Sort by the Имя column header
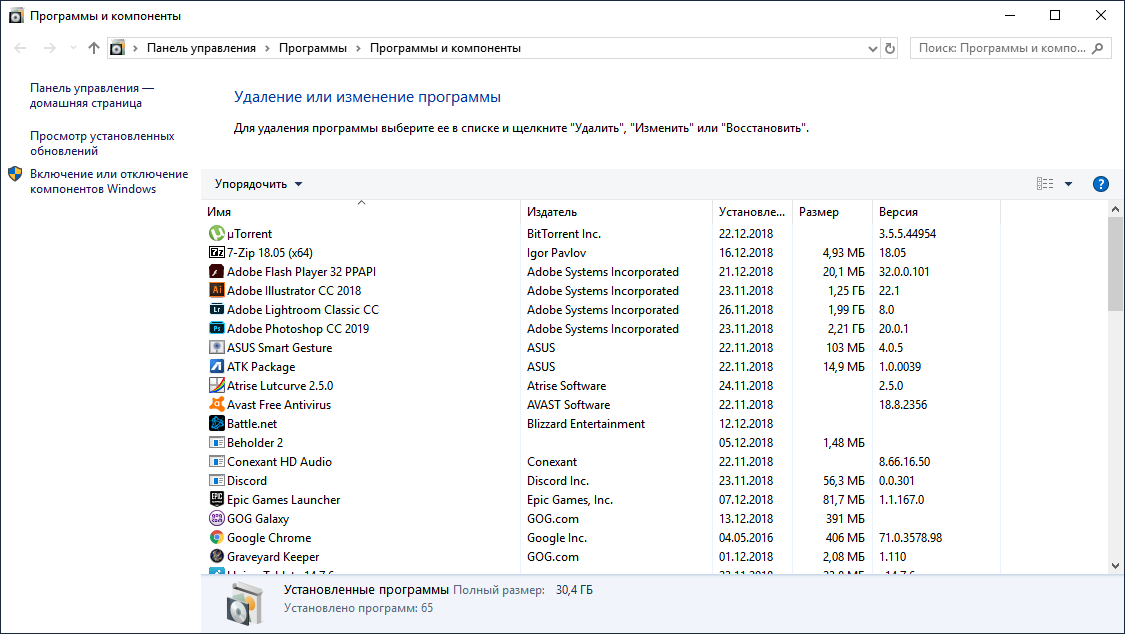 (x=361, y=212)
